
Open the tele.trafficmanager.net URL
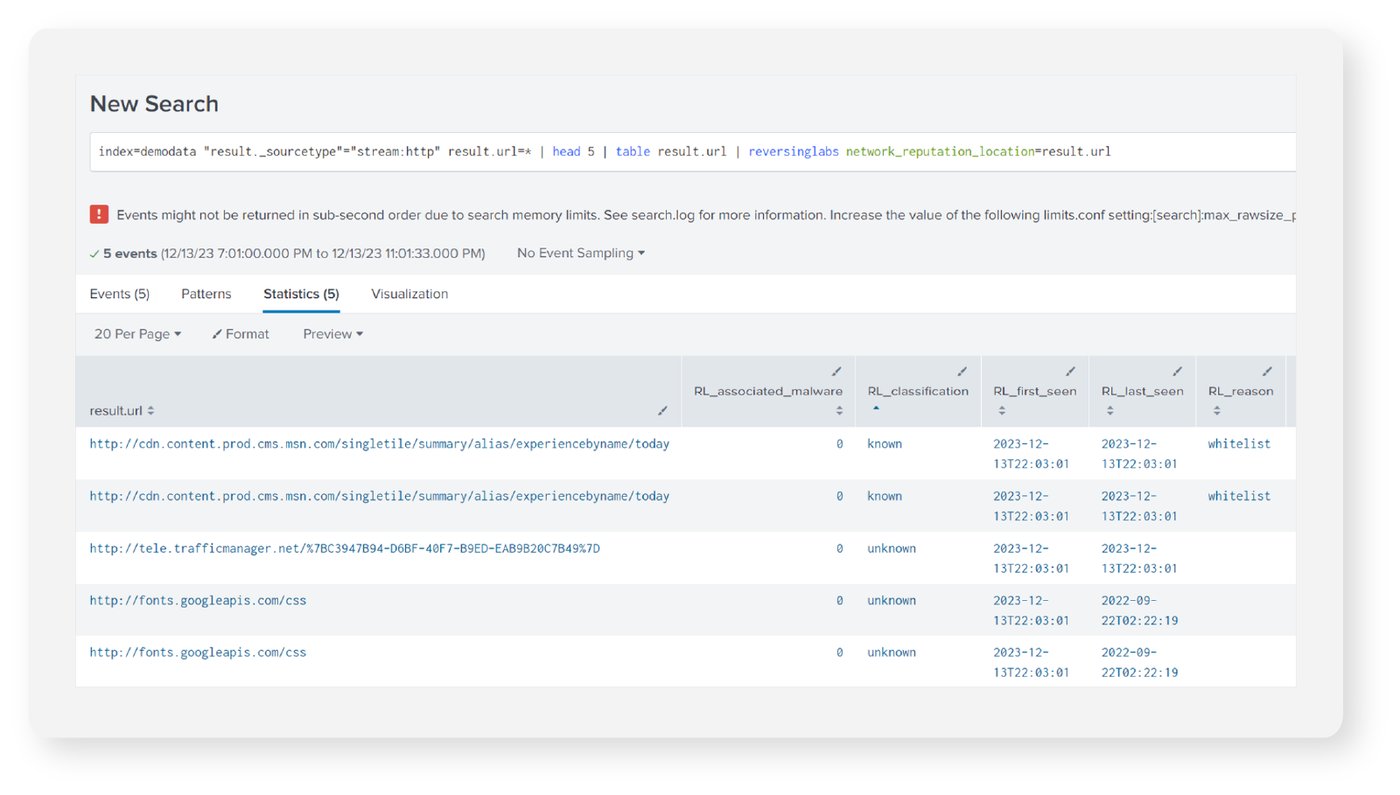344,548
